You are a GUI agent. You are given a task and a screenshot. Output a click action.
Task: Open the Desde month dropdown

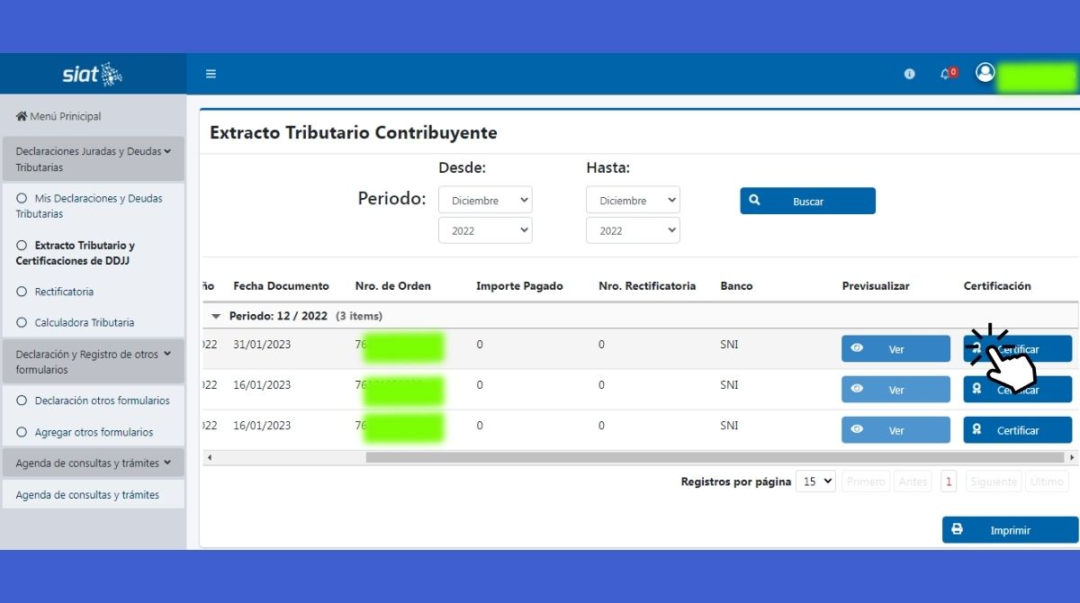point(485,201)
